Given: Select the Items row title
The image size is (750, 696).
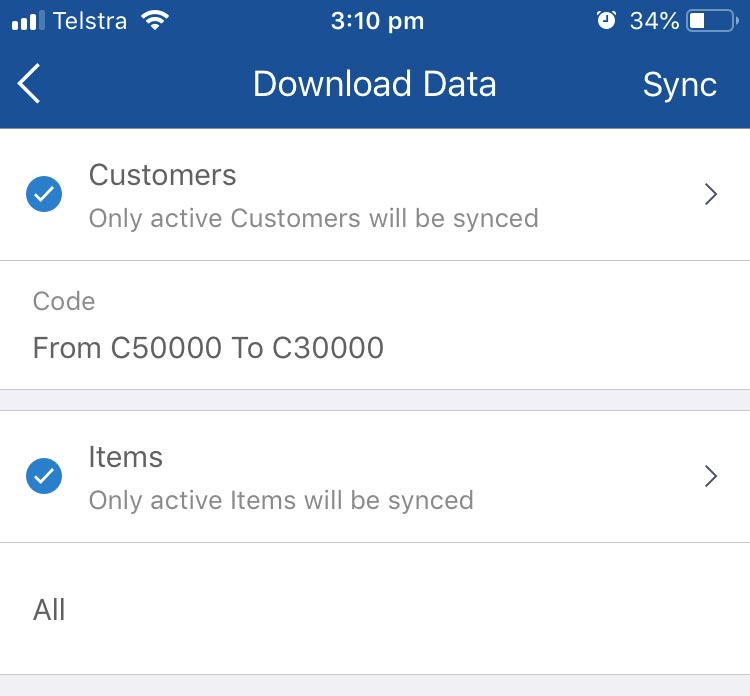Looking at the screenshot, I should [x=126, y=457].
